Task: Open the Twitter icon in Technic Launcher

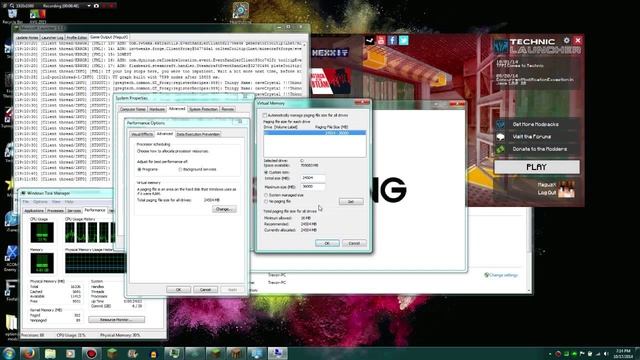Action: pos(404,40)
